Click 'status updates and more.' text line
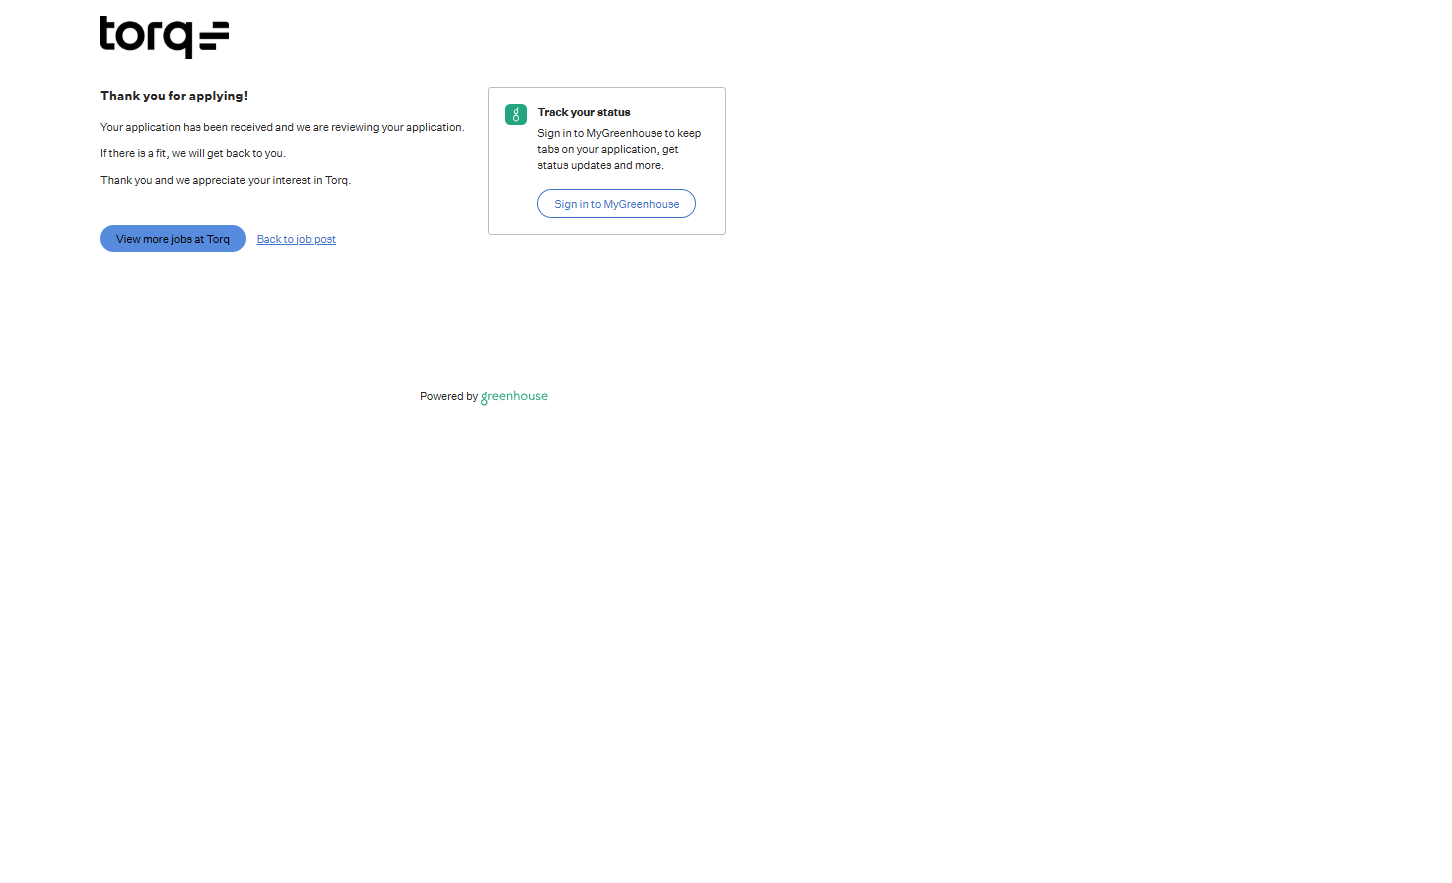This screenshot has width=1452, height=883. tap(600, 166)
